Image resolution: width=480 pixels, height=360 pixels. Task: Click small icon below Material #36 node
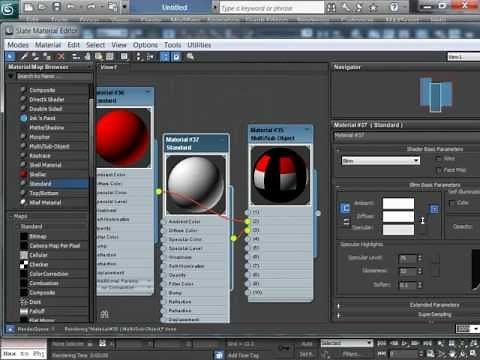pos(104,314)
